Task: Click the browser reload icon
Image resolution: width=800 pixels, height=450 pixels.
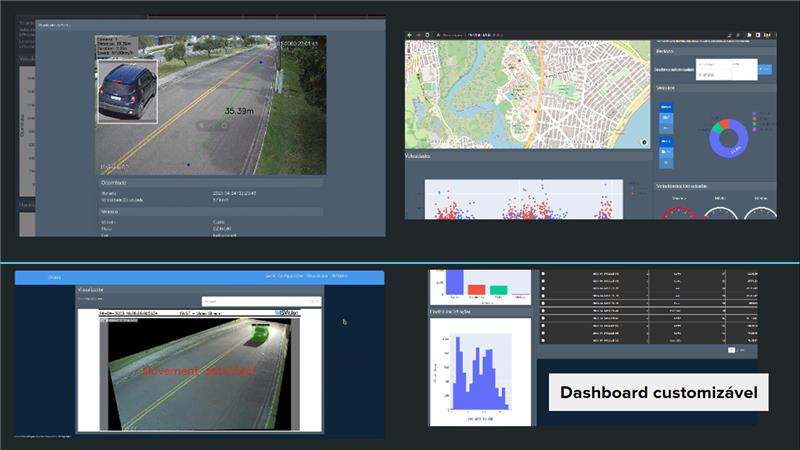Action: [427, 34]
